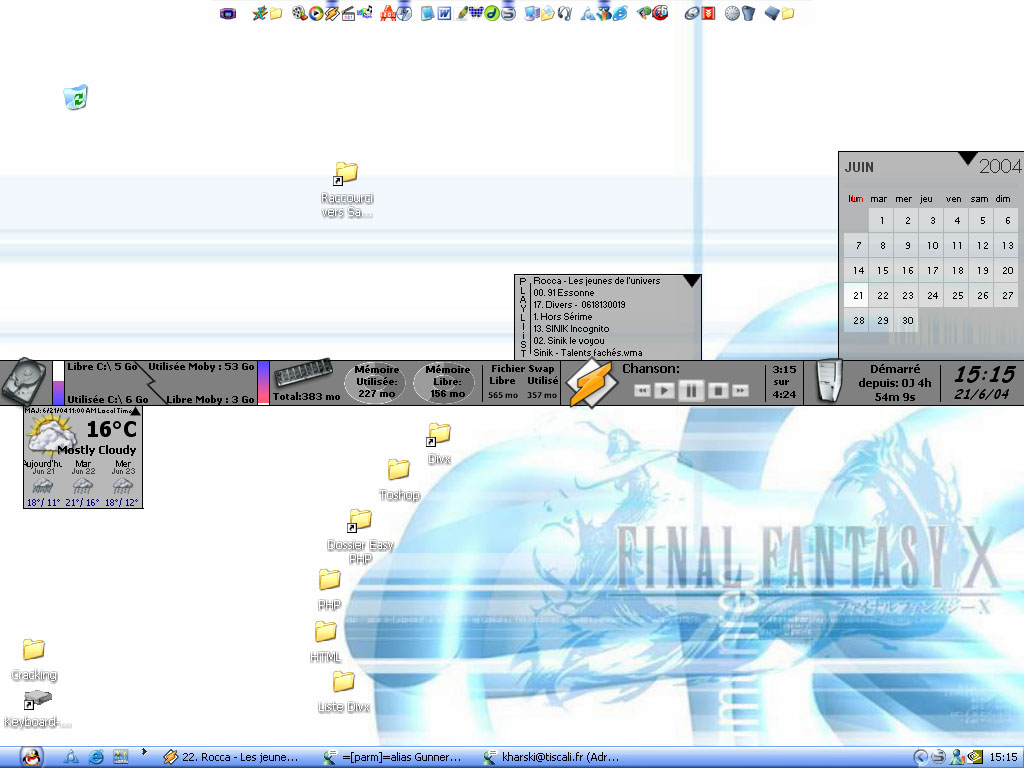Click the computer tower uptime icon
Viewport: 1024px width, 768px height.
tap(828, 382)
